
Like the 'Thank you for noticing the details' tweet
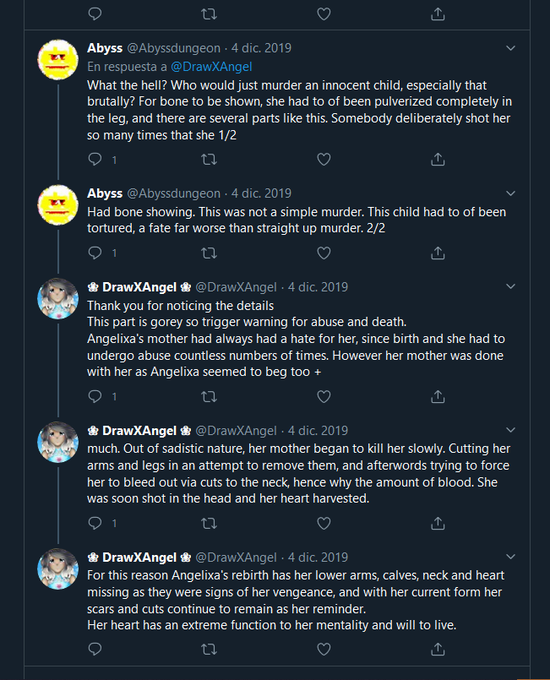pos(324,396)
